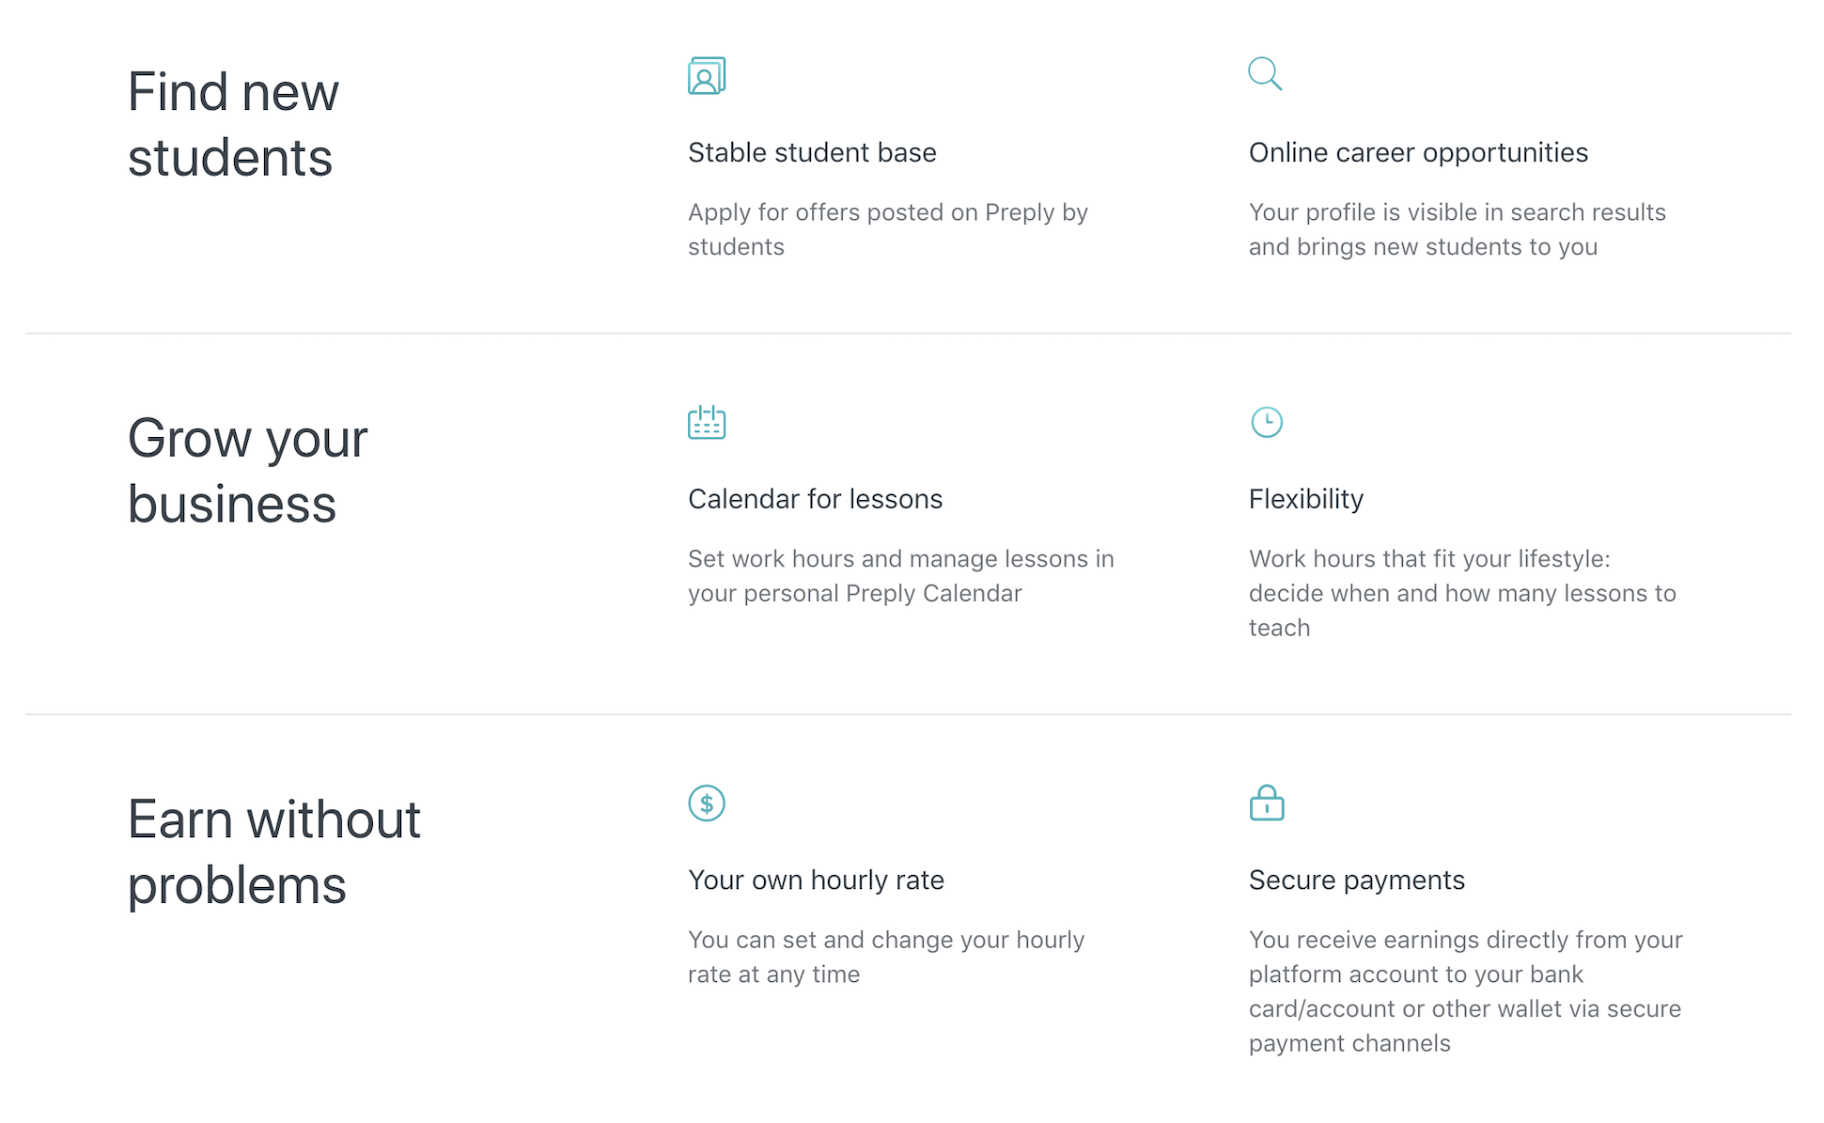1824x1123 pixels.
Task: Click the "Earn without problems" section title
Action: [x=273, y=852]
